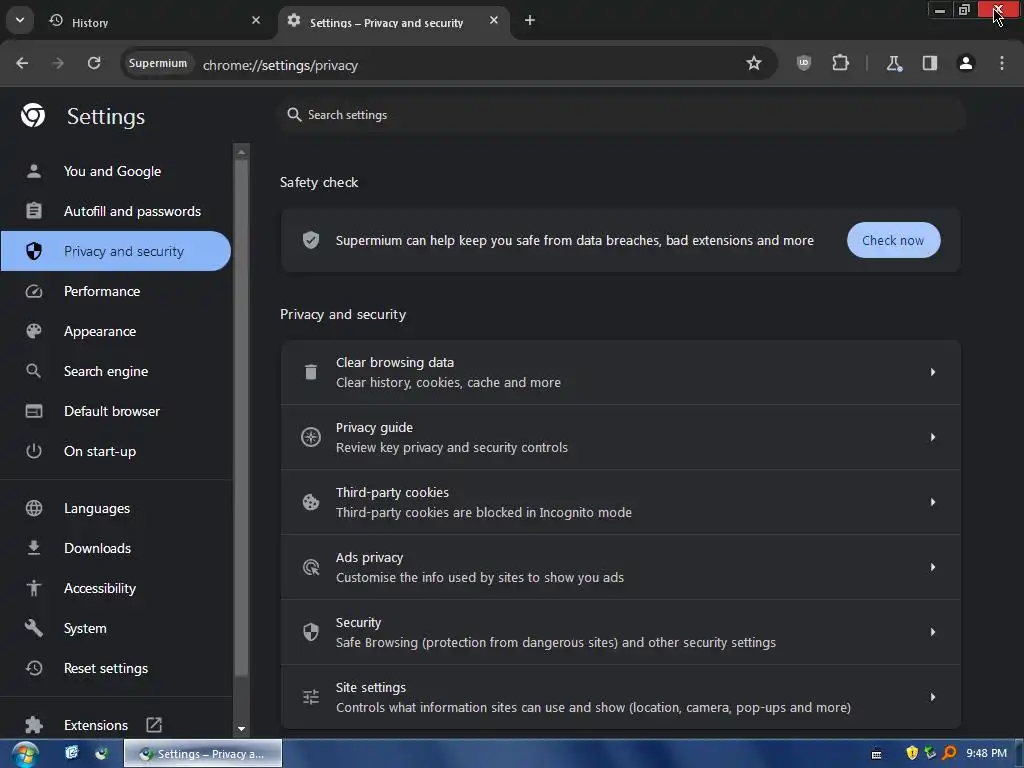The image size is (1024, 768).
Task: Click the address bar URL chrome://settings/privacy
Action: pos(280,65)
